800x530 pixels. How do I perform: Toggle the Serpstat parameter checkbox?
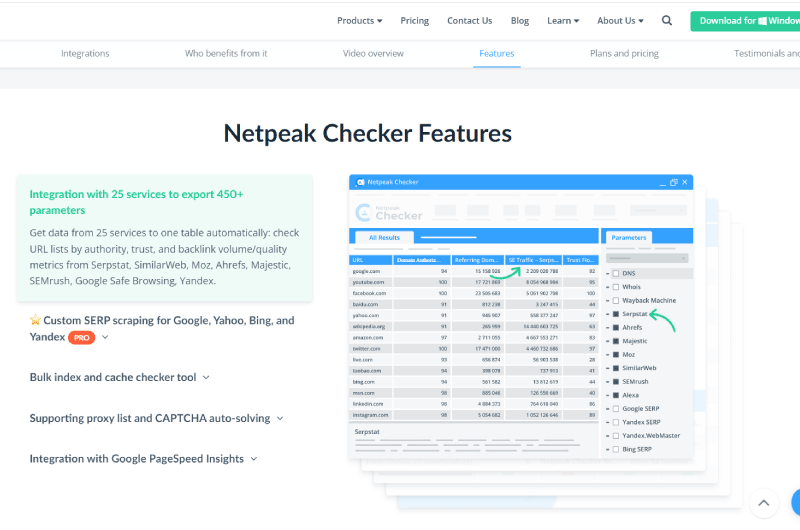pyautogui.click(x=616, y=314)
